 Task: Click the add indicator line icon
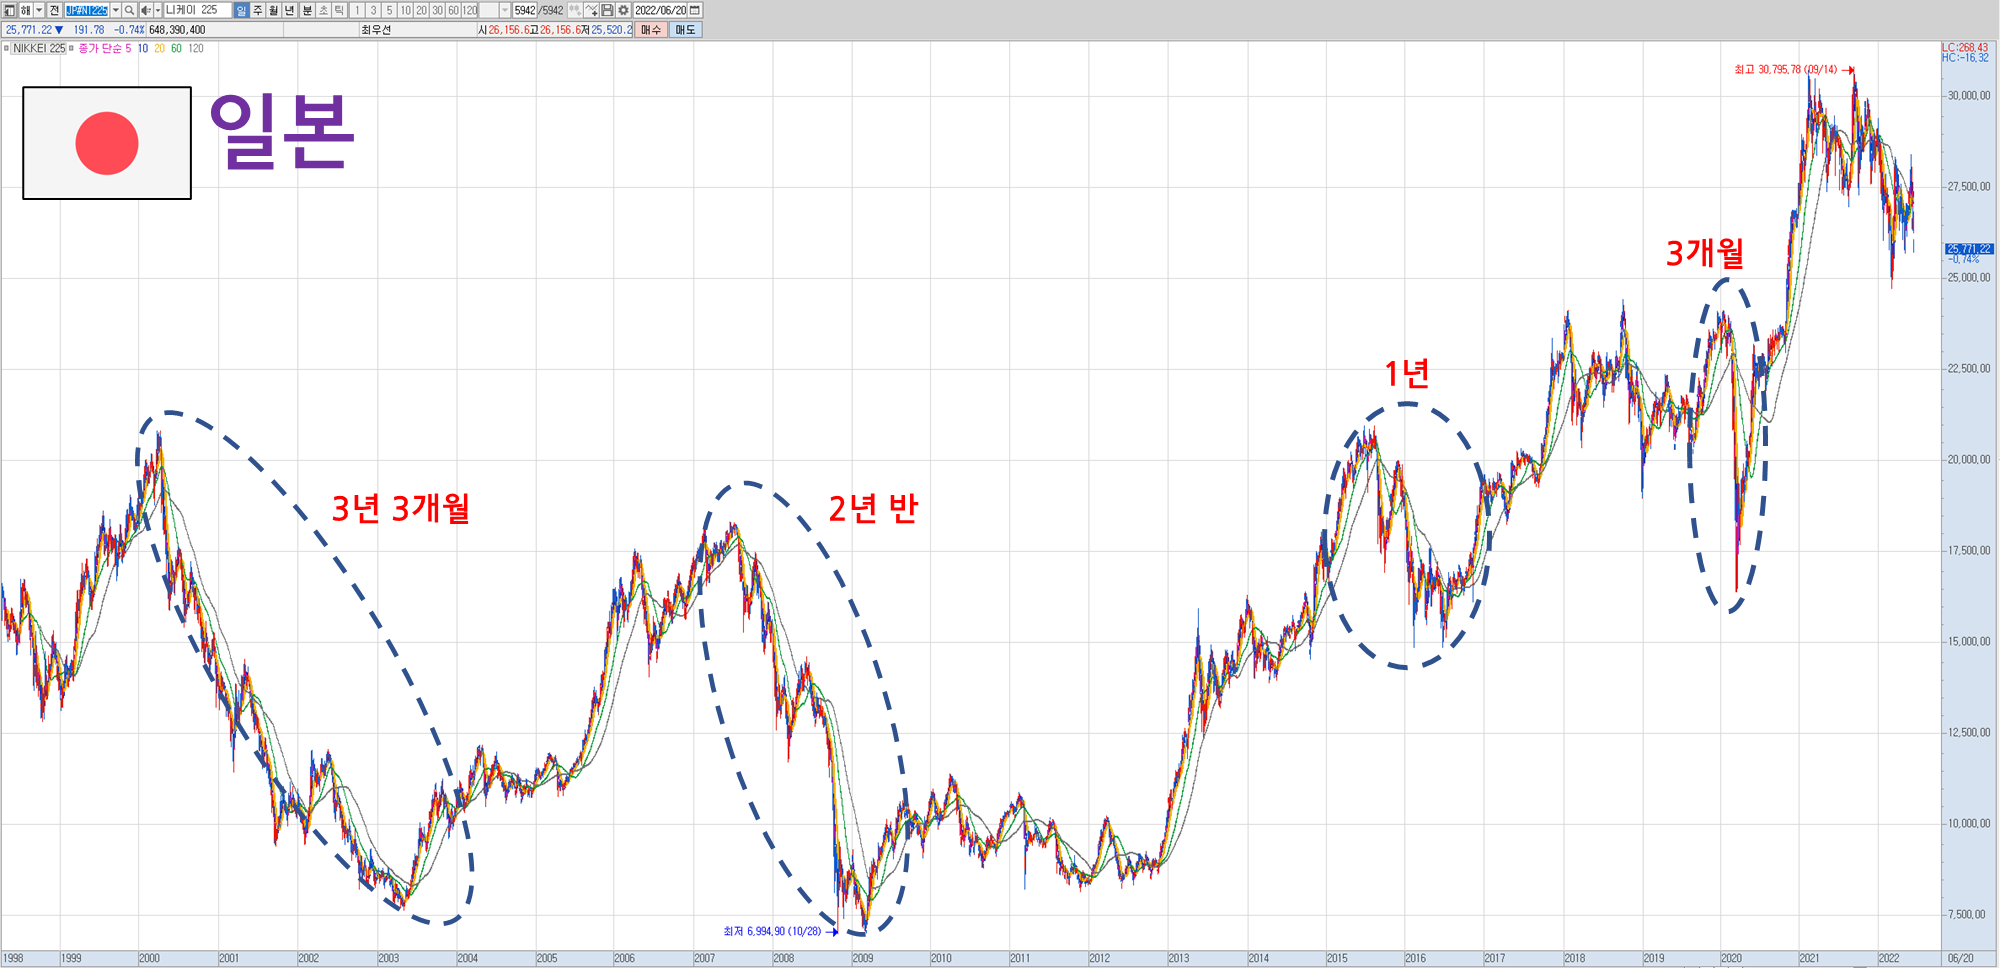pos(591,10)
